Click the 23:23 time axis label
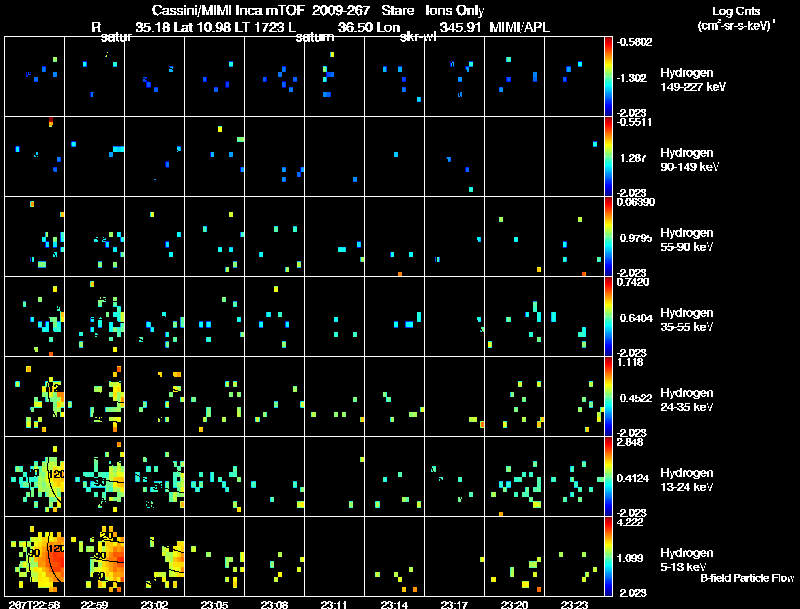This screenshot has height=609, width=800. (574, 605)
